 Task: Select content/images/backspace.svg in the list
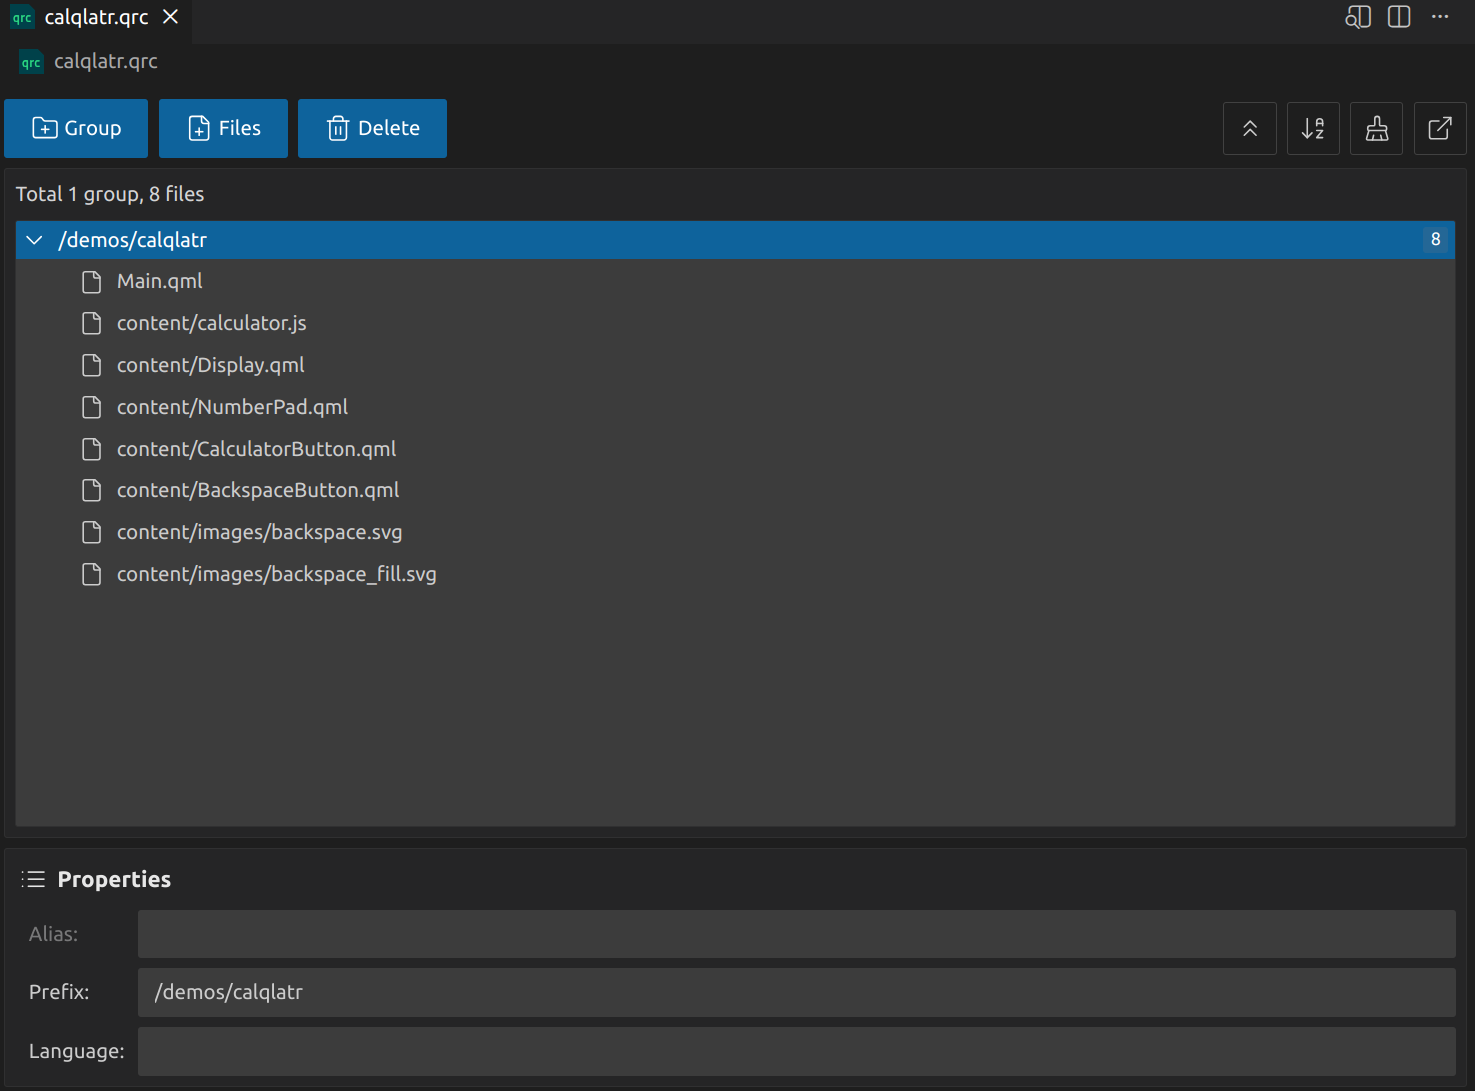coord(260,532)
